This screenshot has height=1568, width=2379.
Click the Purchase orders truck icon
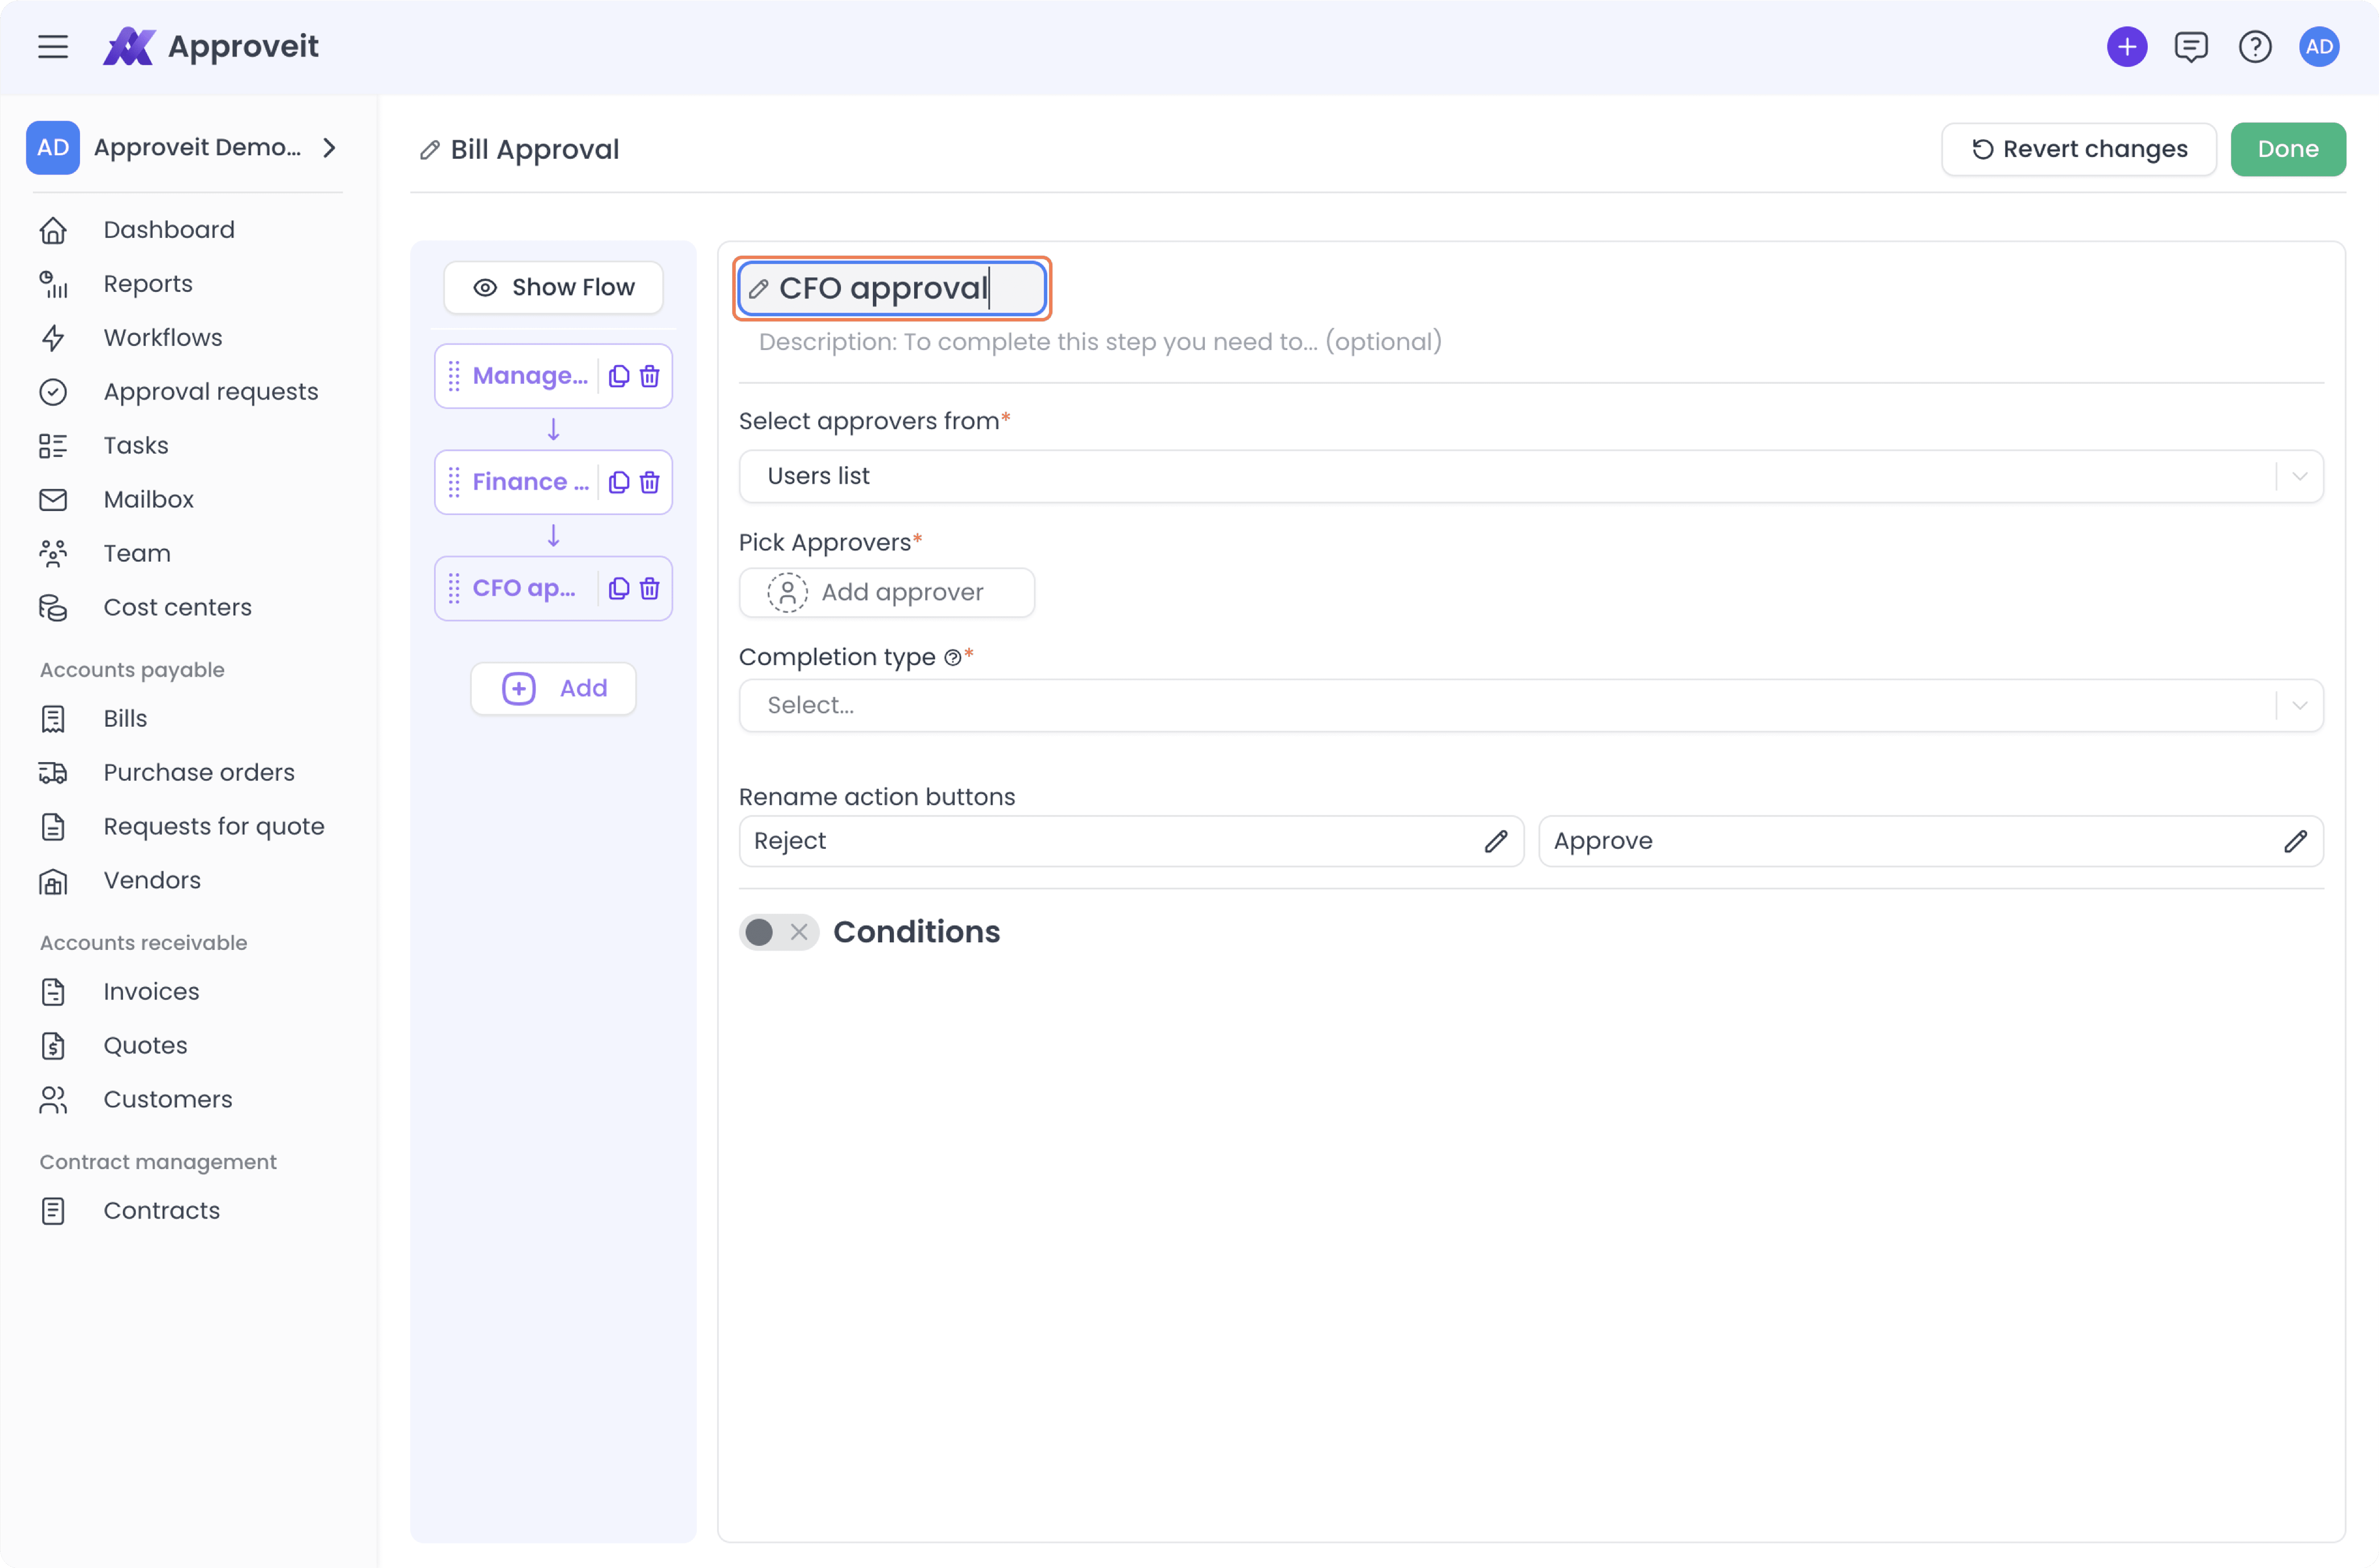(x=53, y=773)
